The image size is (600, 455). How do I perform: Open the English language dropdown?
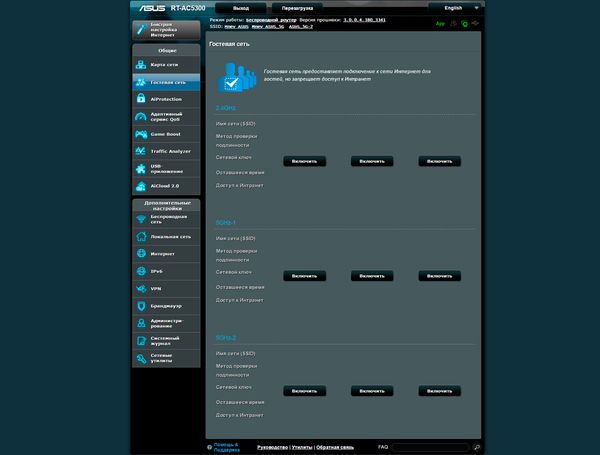tap(456, 8)
